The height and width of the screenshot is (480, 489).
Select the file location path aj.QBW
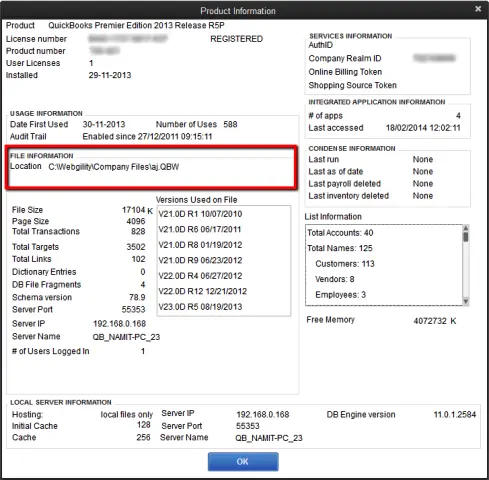(114, 167)
